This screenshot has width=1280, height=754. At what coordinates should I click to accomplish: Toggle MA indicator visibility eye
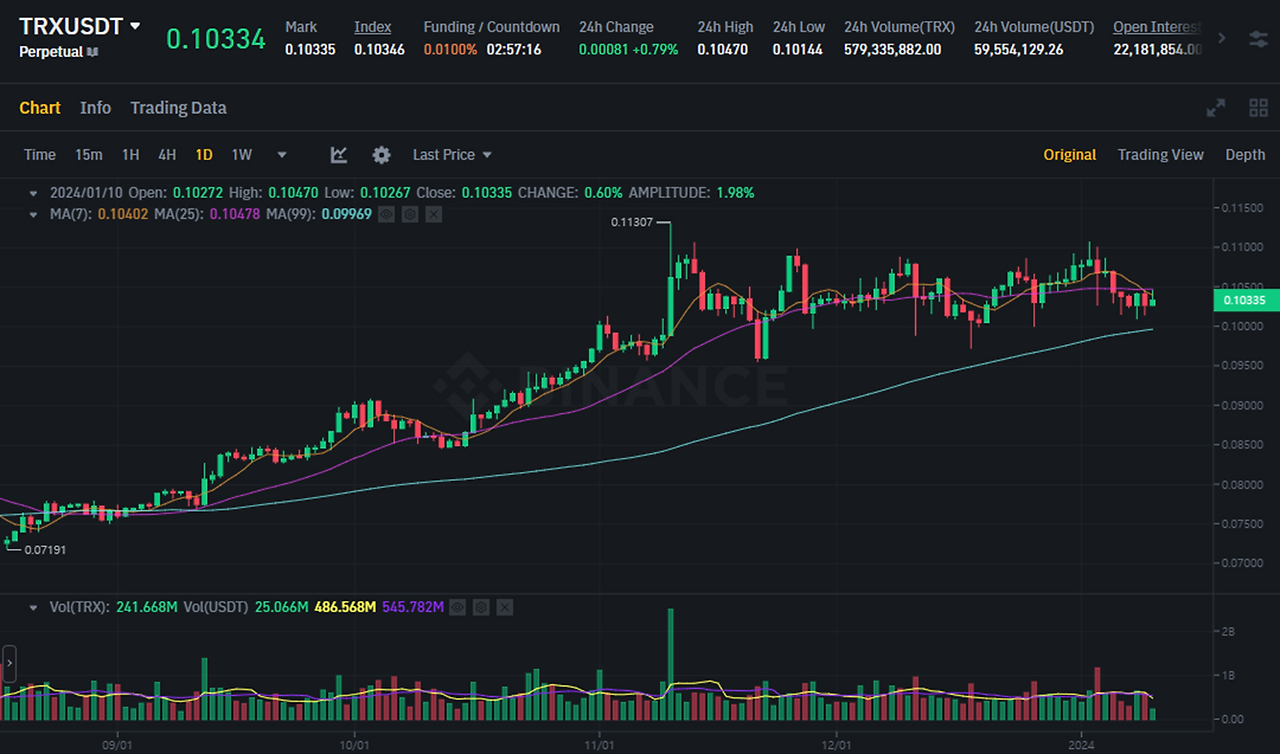pos(386,214)
